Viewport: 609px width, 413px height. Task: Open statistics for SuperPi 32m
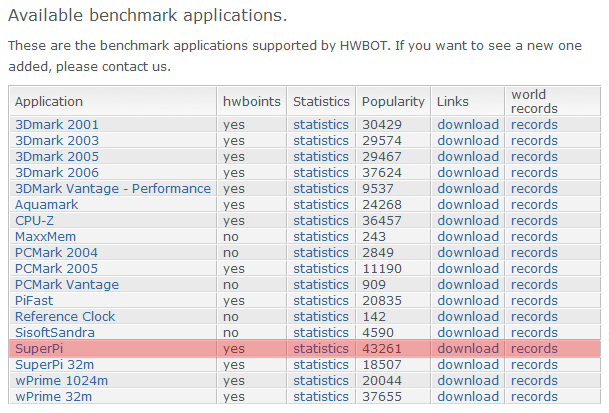[321, 364]
